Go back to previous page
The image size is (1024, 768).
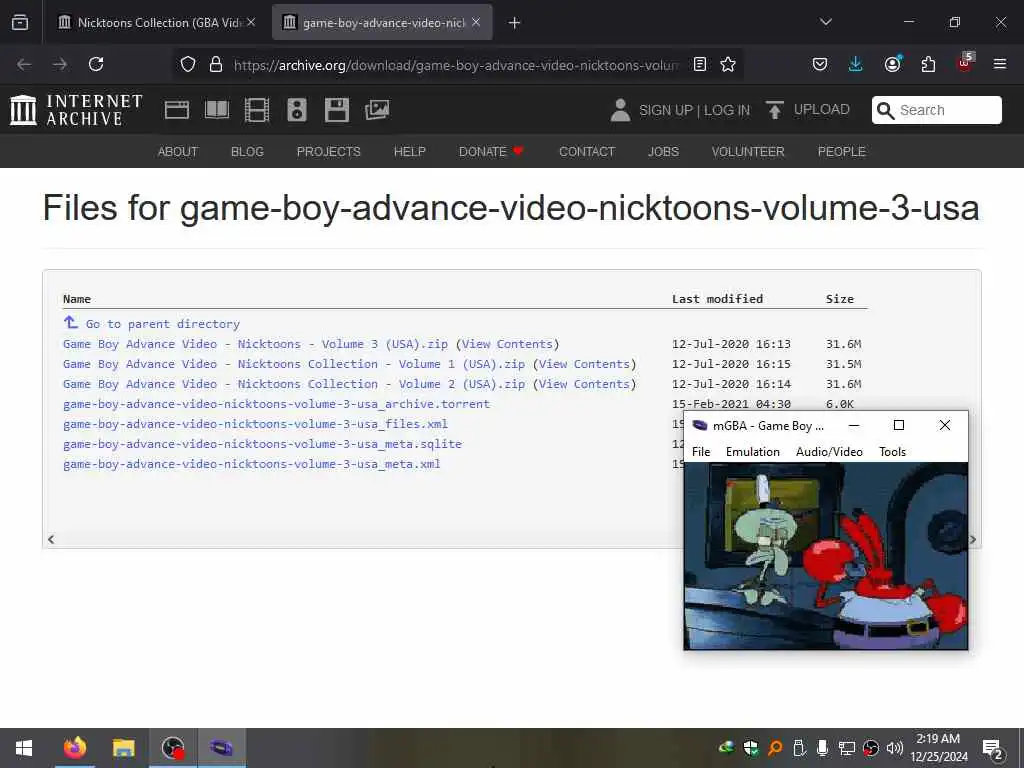click(24, 64)
